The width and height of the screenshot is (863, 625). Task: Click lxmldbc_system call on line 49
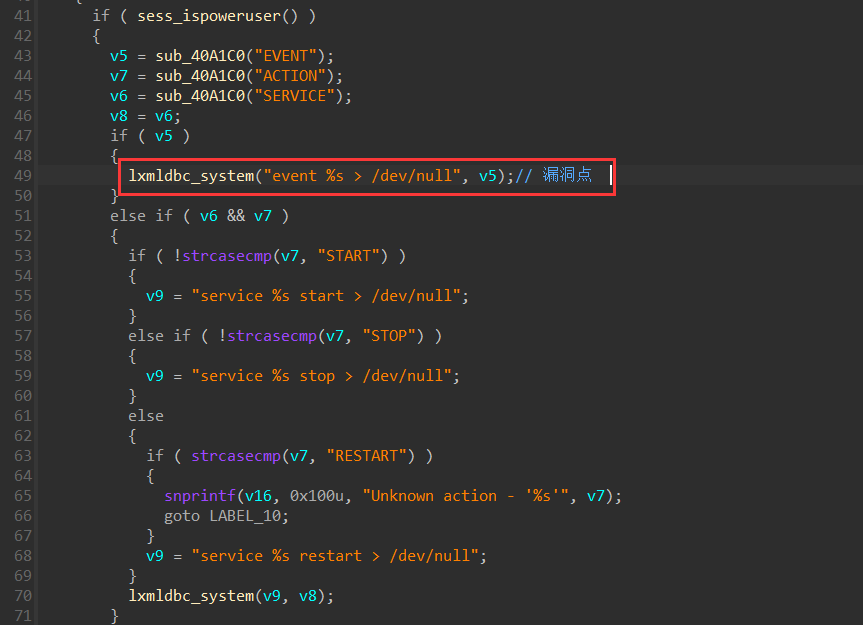point(191,176)
